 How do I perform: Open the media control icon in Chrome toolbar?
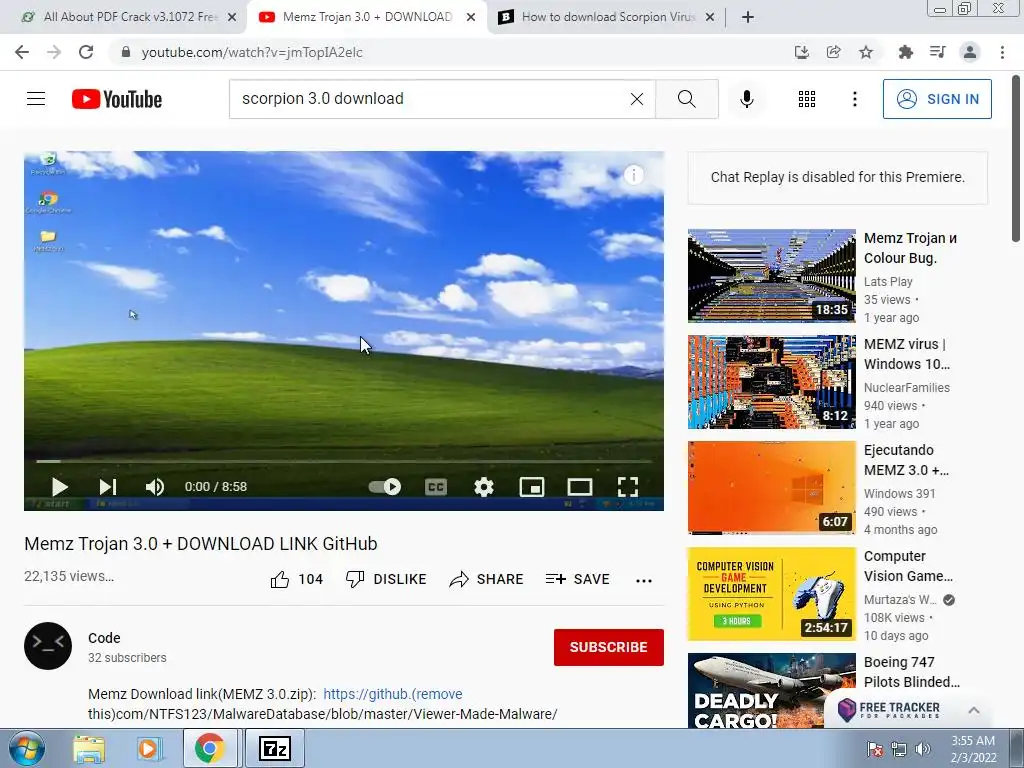pyautogui.click(x=937, y=52)
